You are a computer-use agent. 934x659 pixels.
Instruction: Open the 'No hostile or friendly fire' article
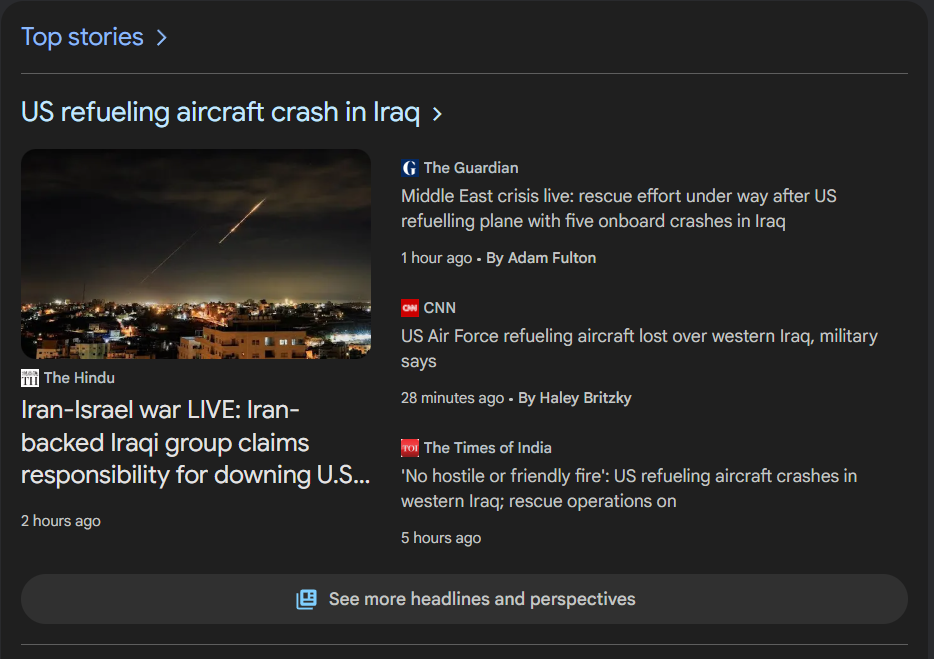(628, 488)
